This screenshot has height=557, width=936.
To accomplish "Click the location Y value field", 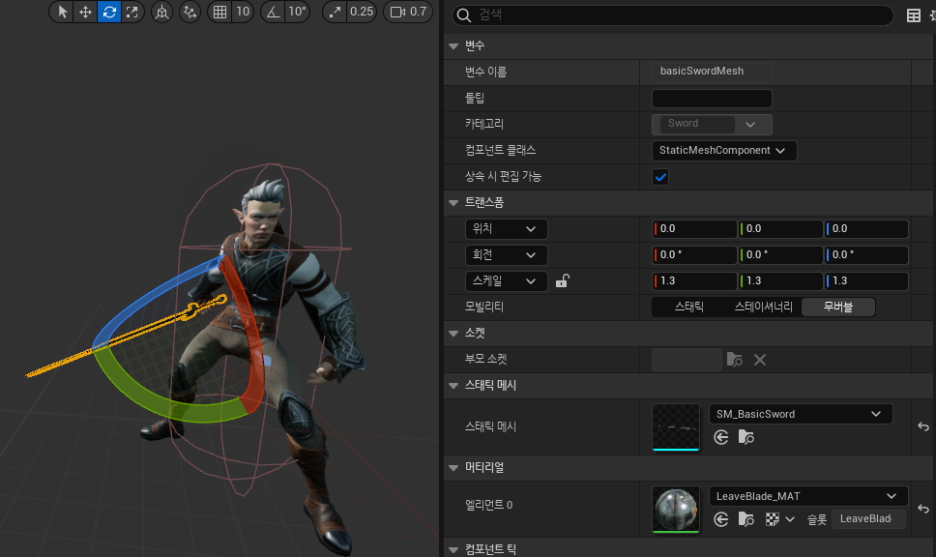I will pyautogui.click(x=780, y=229).
